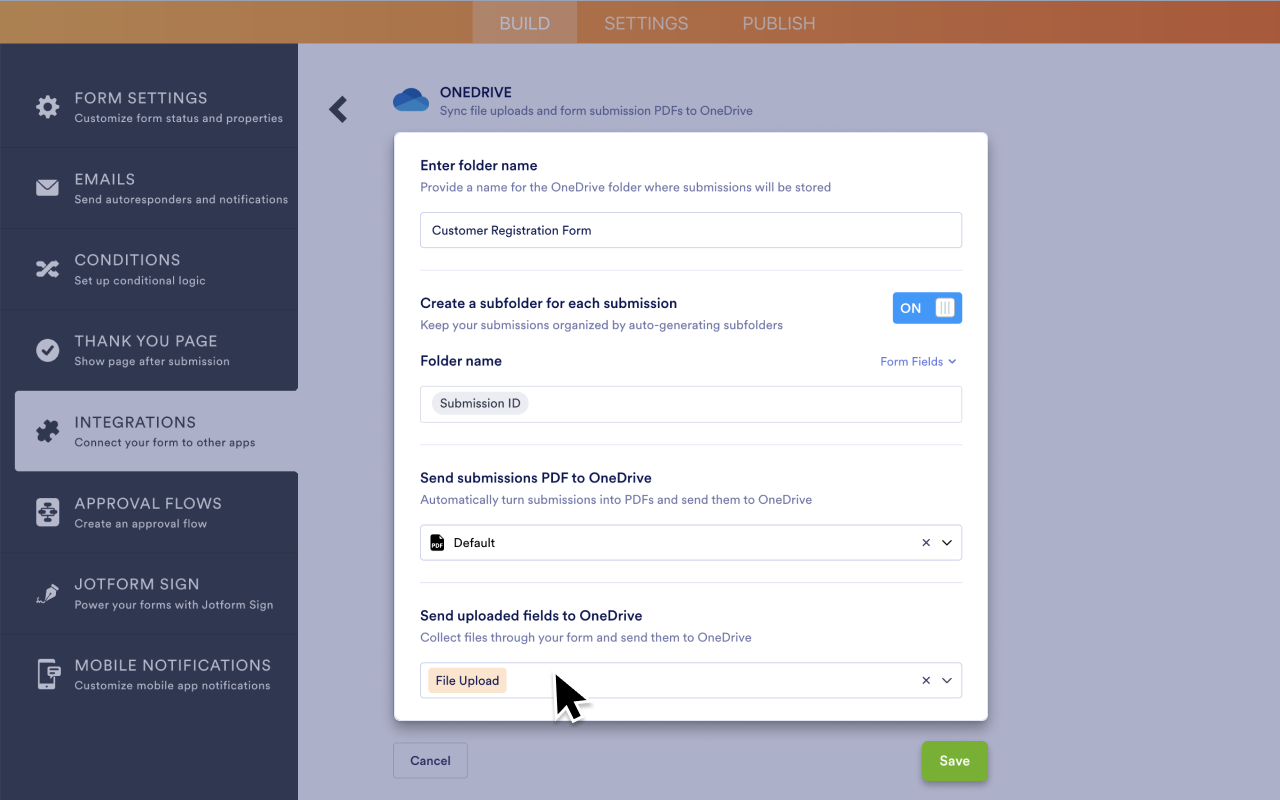Remove the Default PDF selection
This screenshot has width=1280, height=800.
tap(925, 542)
